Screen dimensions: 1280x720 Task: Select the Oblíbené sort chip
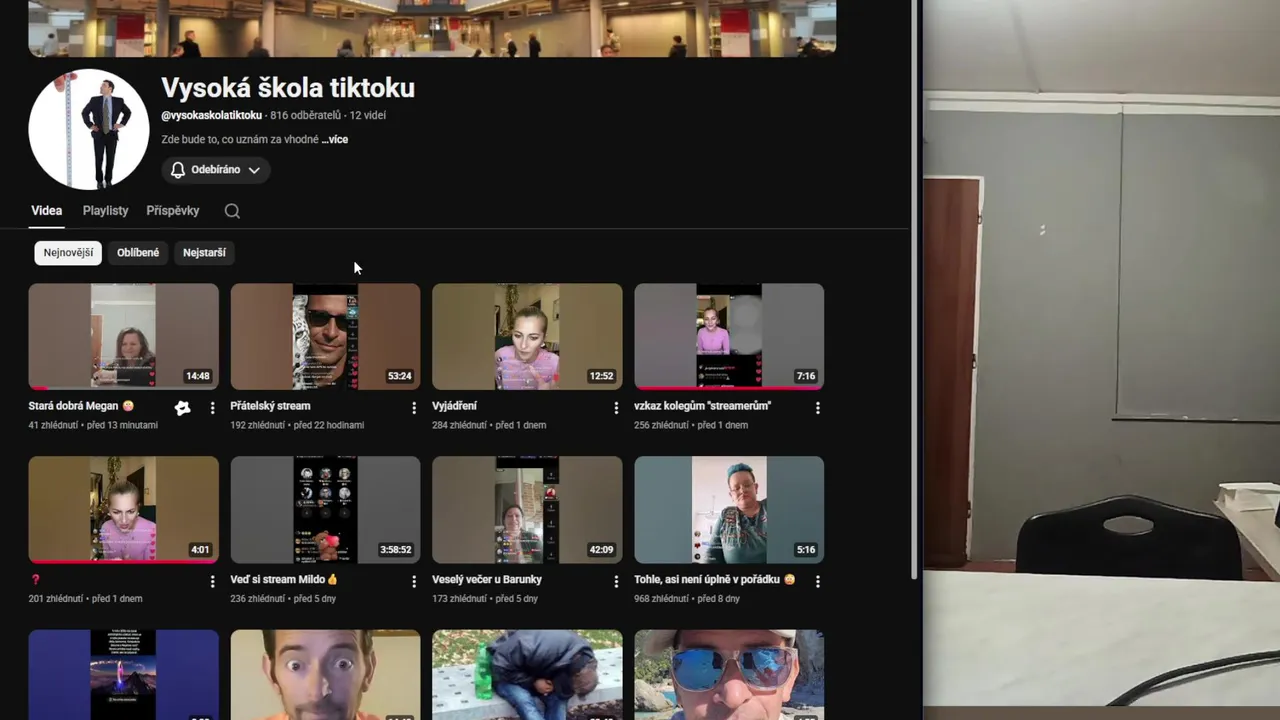[x=138, y=253]
